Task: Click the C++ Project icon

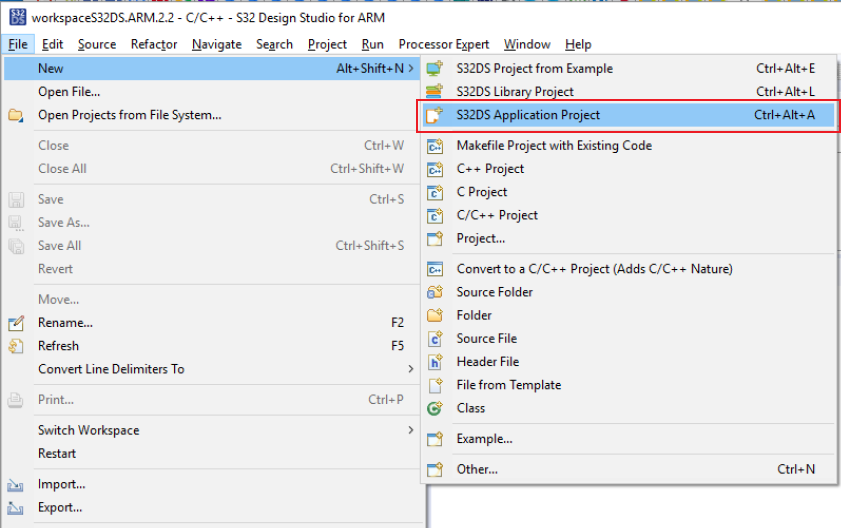Action: tap(434, 169)
